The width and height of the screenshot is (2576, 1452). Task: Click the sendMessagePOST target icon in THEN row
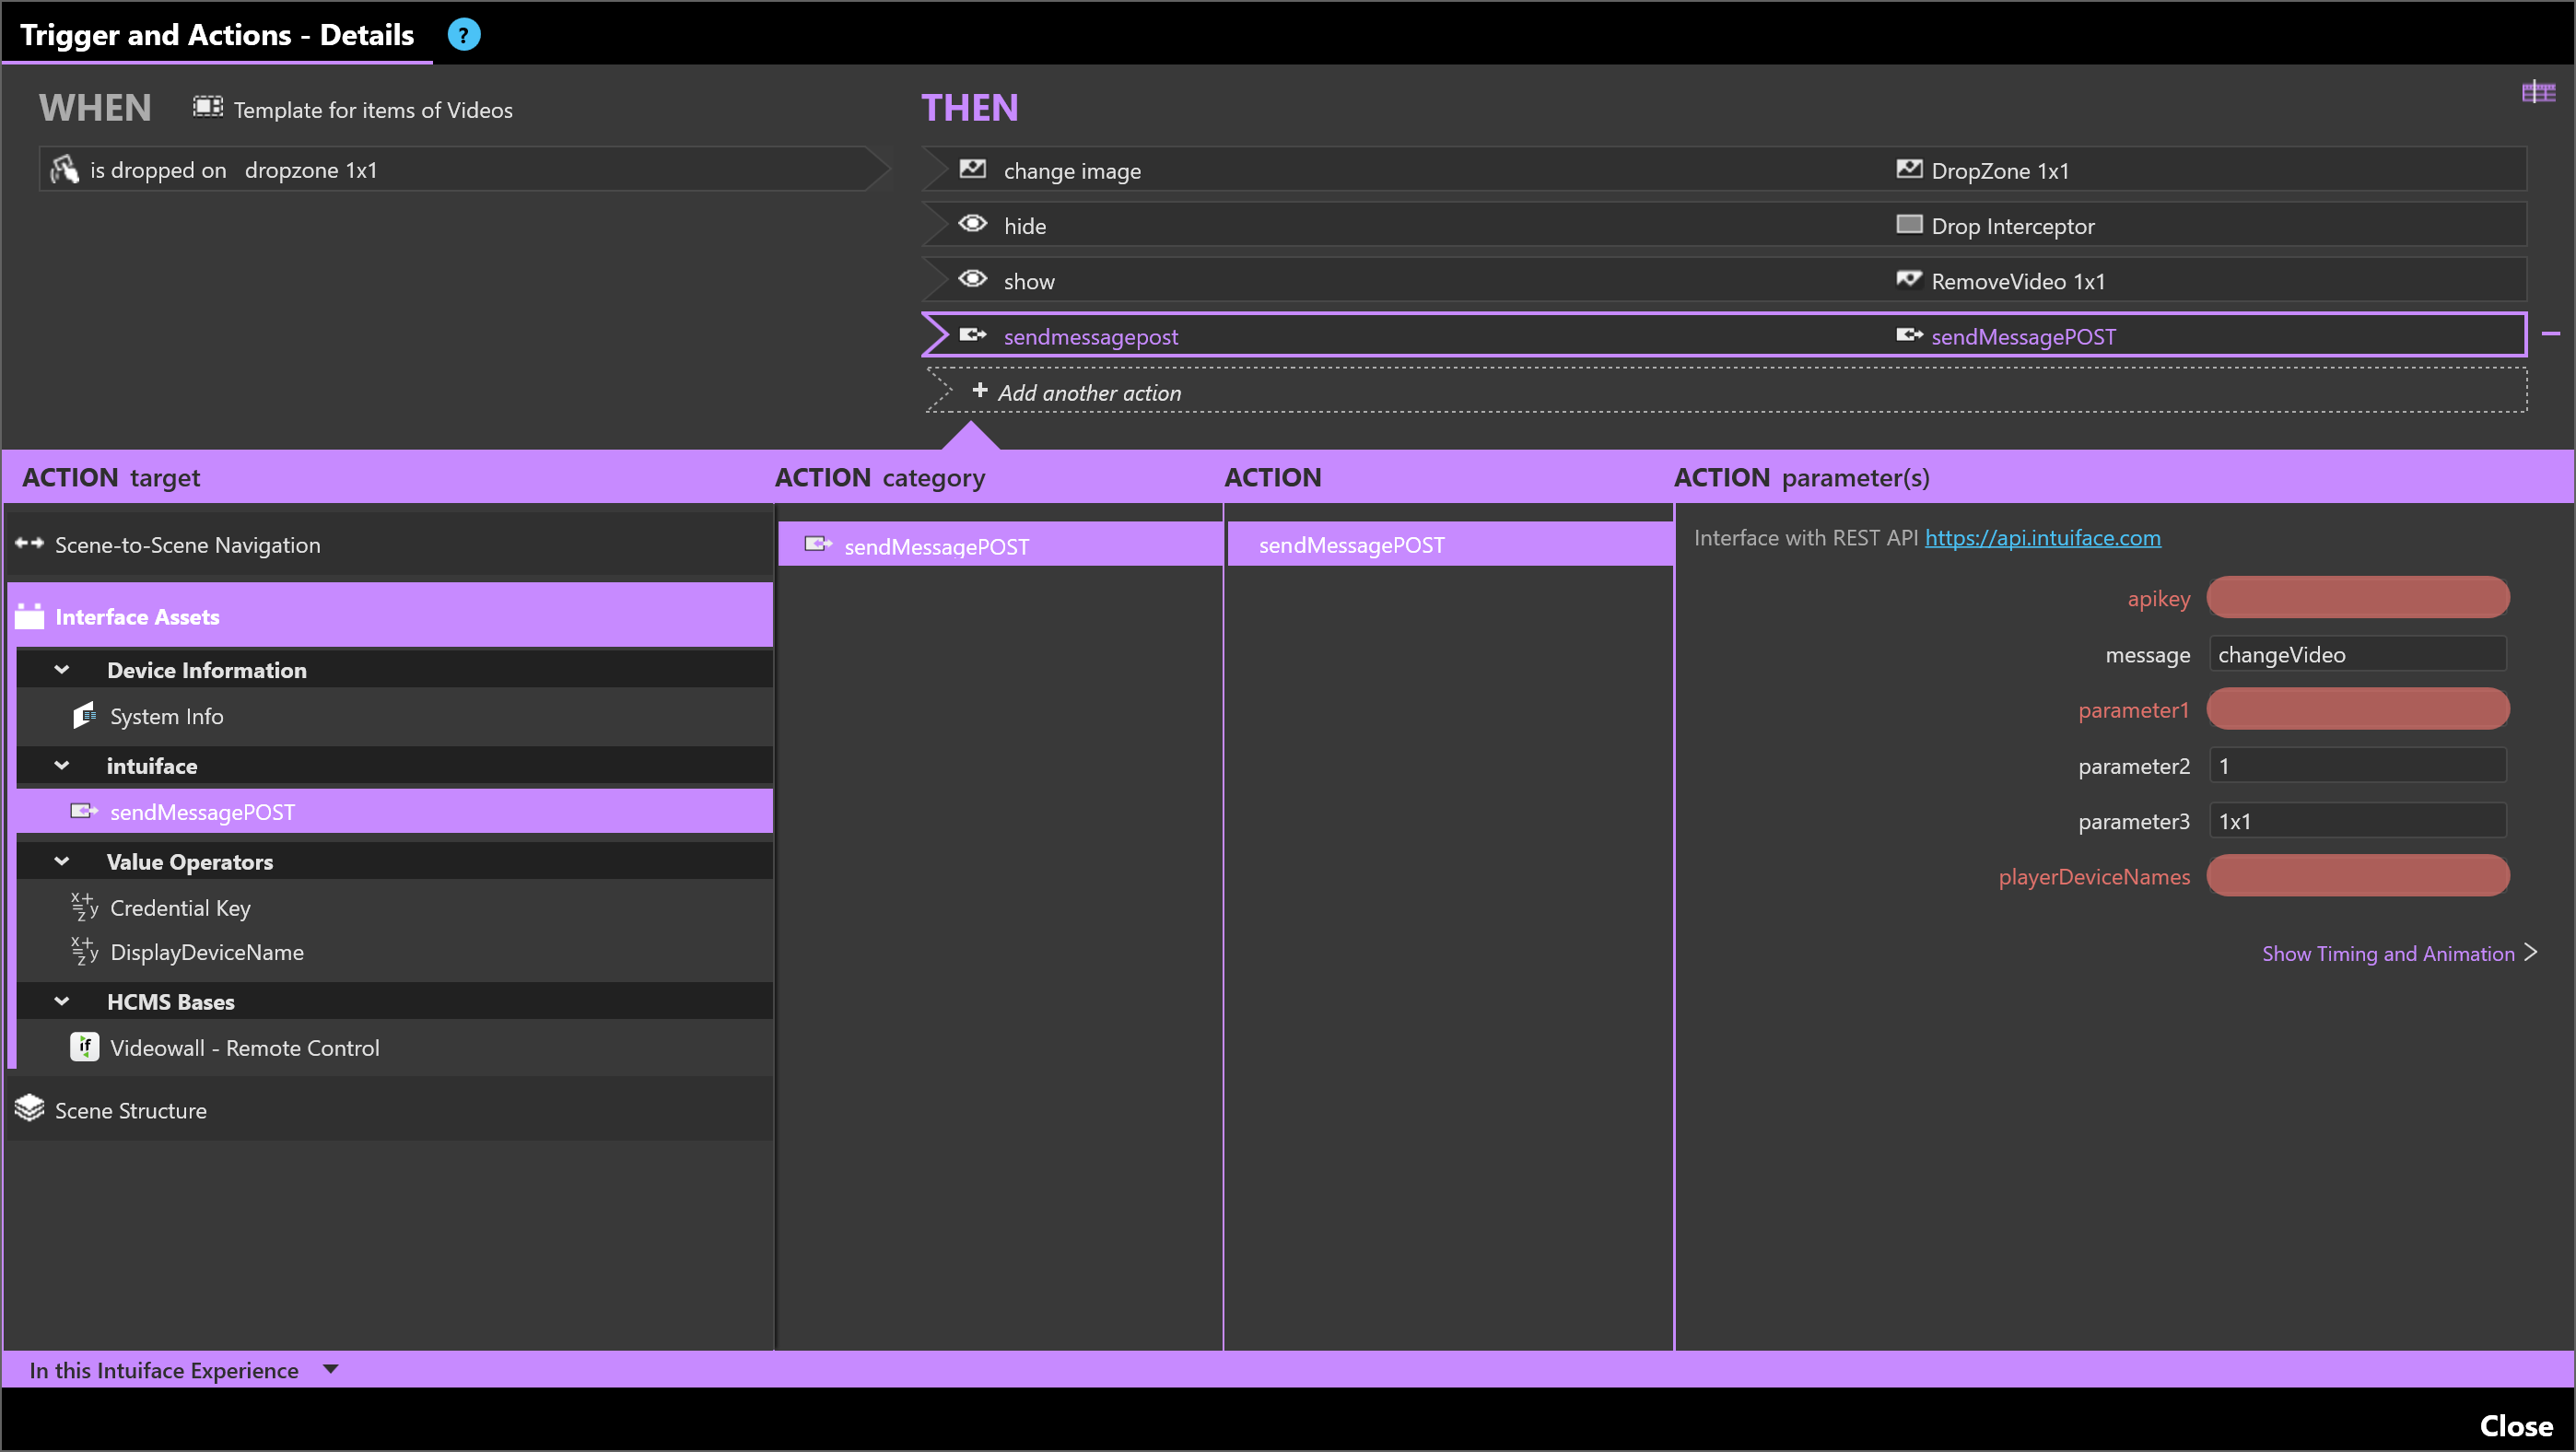pos(1909,335)
